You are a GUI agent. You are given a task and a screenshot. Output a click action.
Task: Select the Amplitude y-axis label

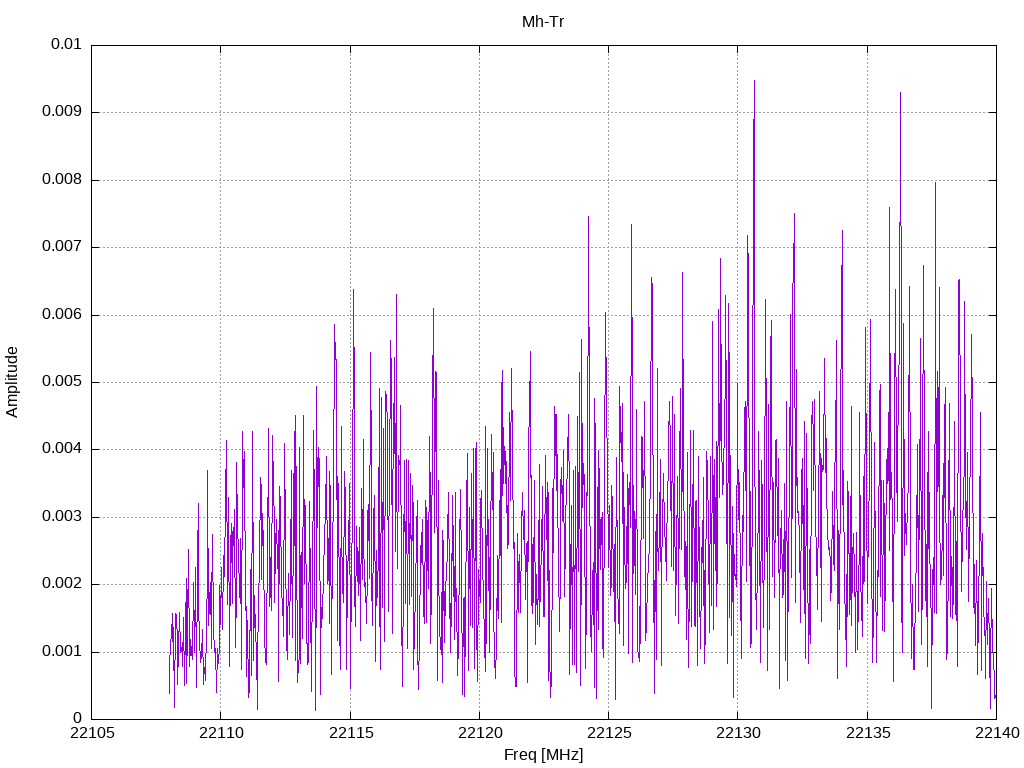pyautogui.click(x=12, y=382)
